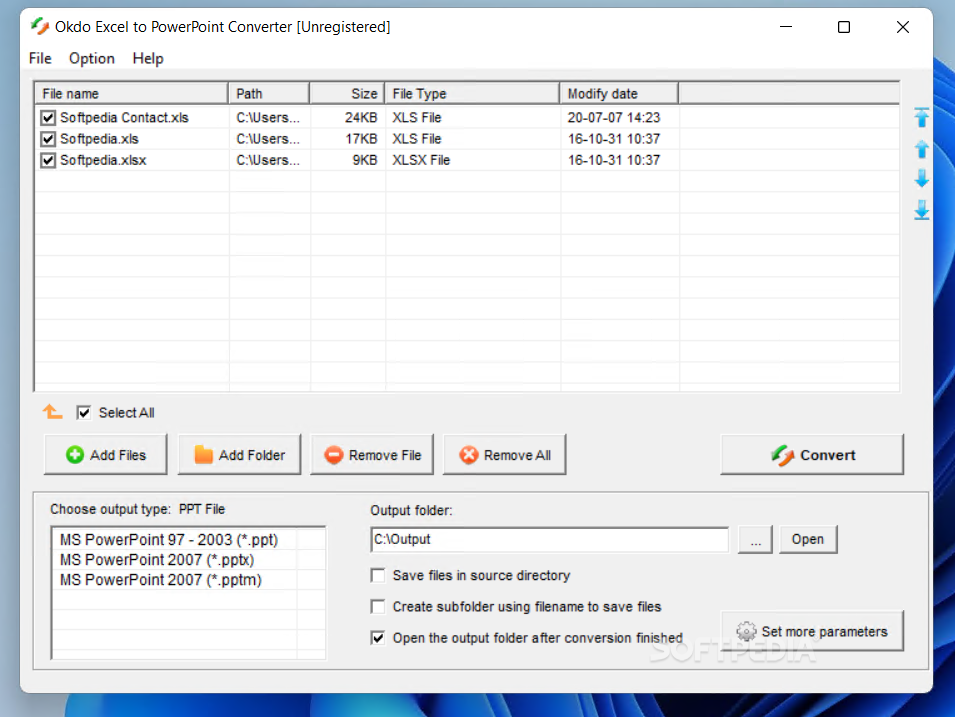
Task: Enable Save files in source directory
Action: 378,575
